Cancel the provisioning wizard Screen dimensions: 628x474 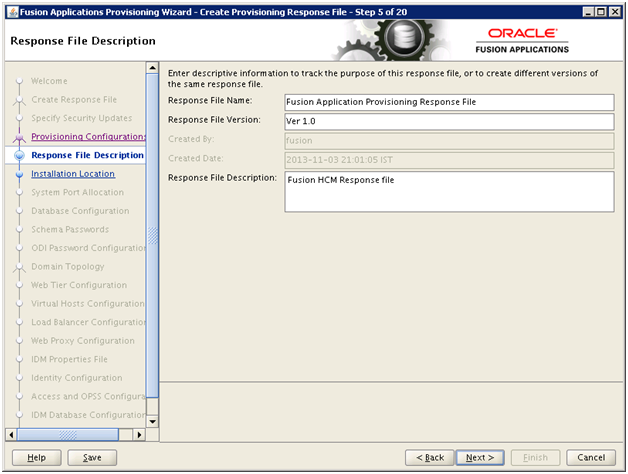point(591,457)
